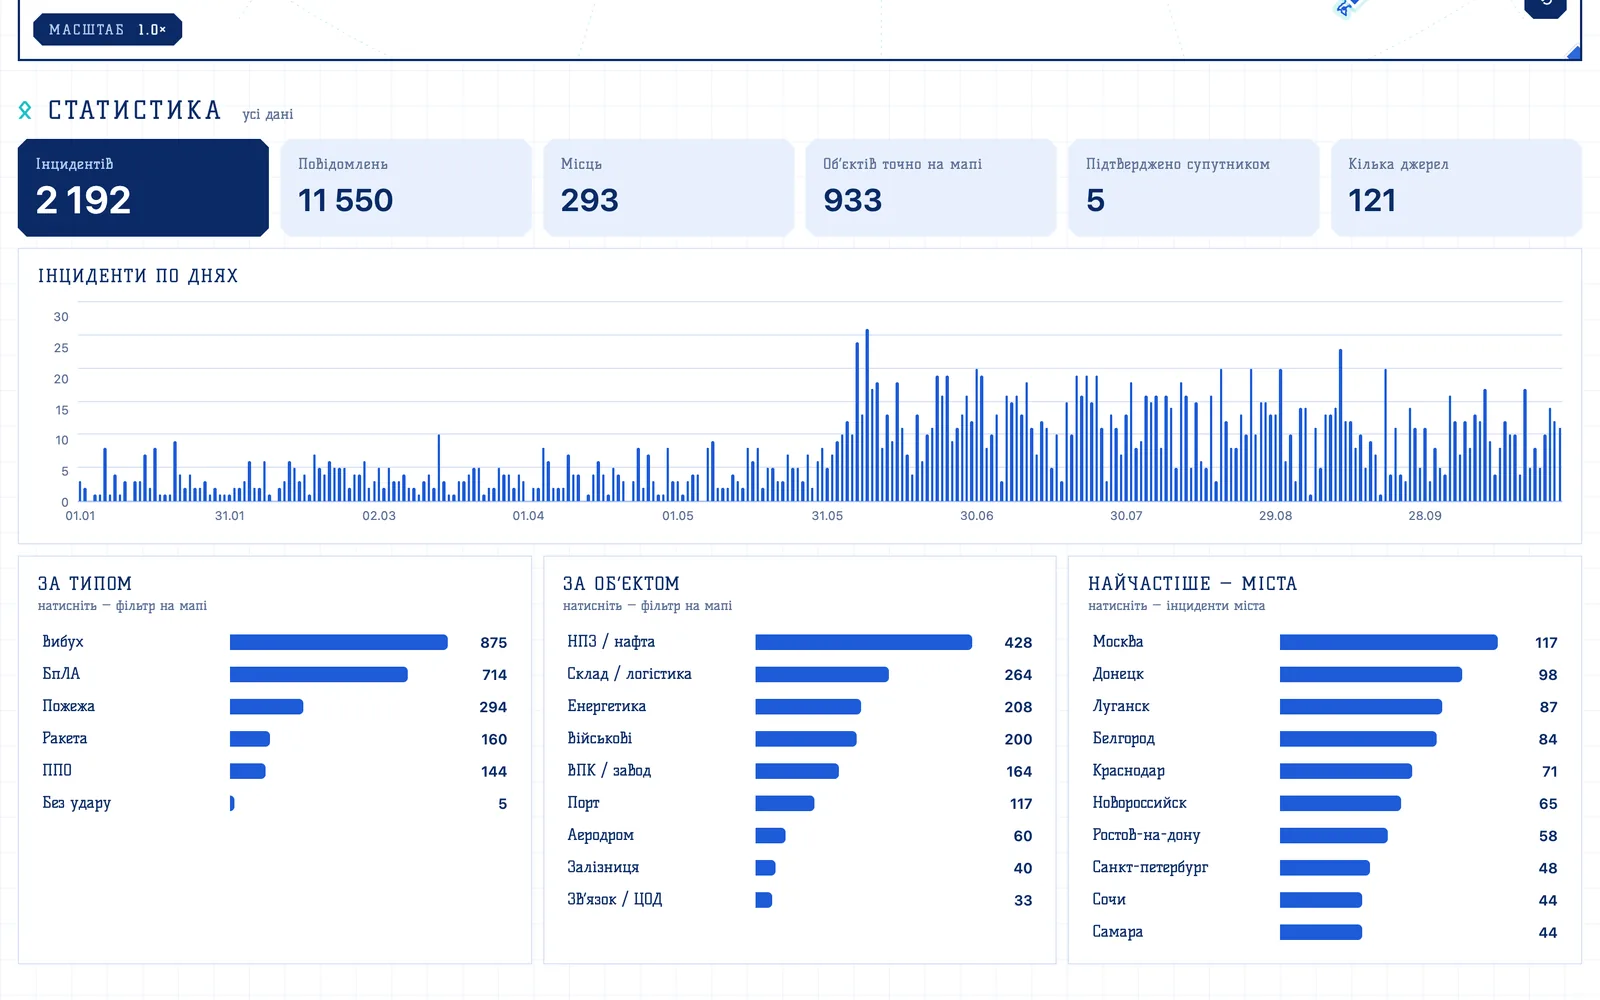Select the Луганск city row
Image resolution: width=1600 pixels, height=1000 pixels.
coord(1325,706)
